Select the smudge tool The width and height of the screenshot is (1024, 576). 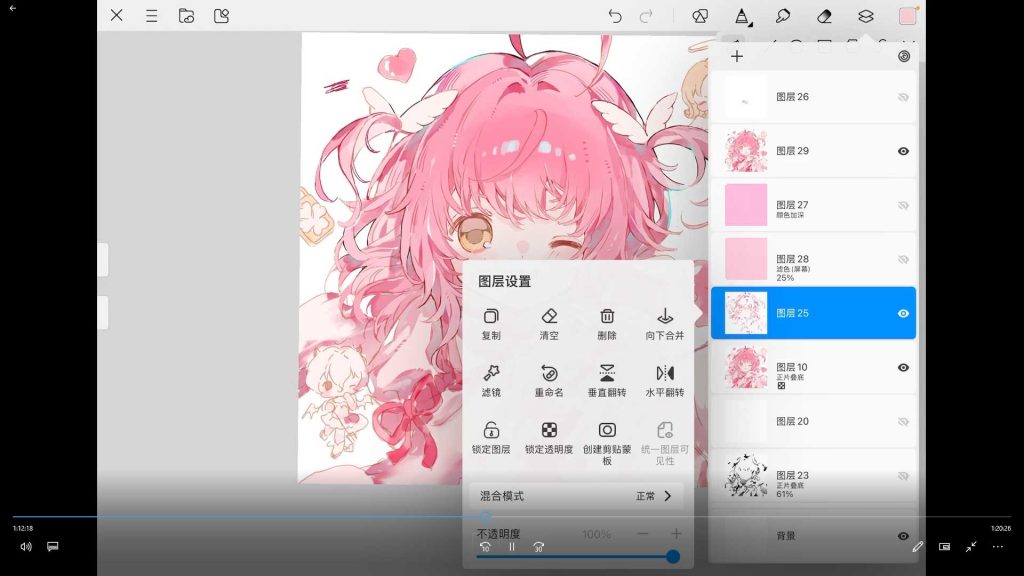[783, 16]
